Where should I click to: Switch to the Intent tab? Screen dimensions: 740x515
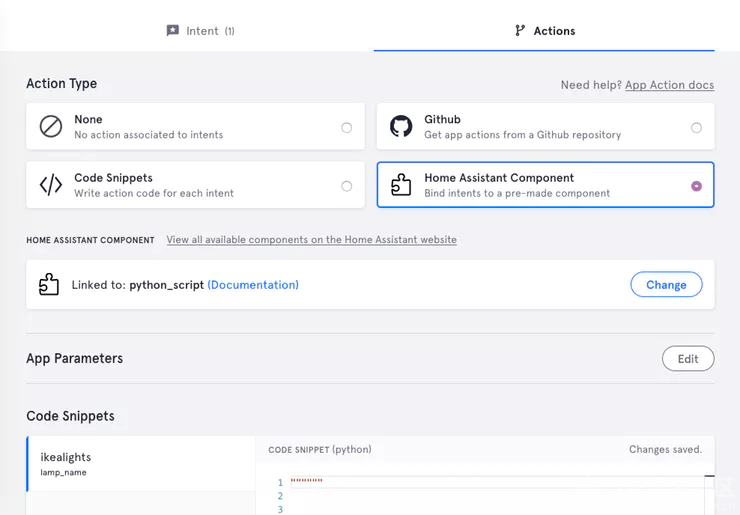[201, 31]
